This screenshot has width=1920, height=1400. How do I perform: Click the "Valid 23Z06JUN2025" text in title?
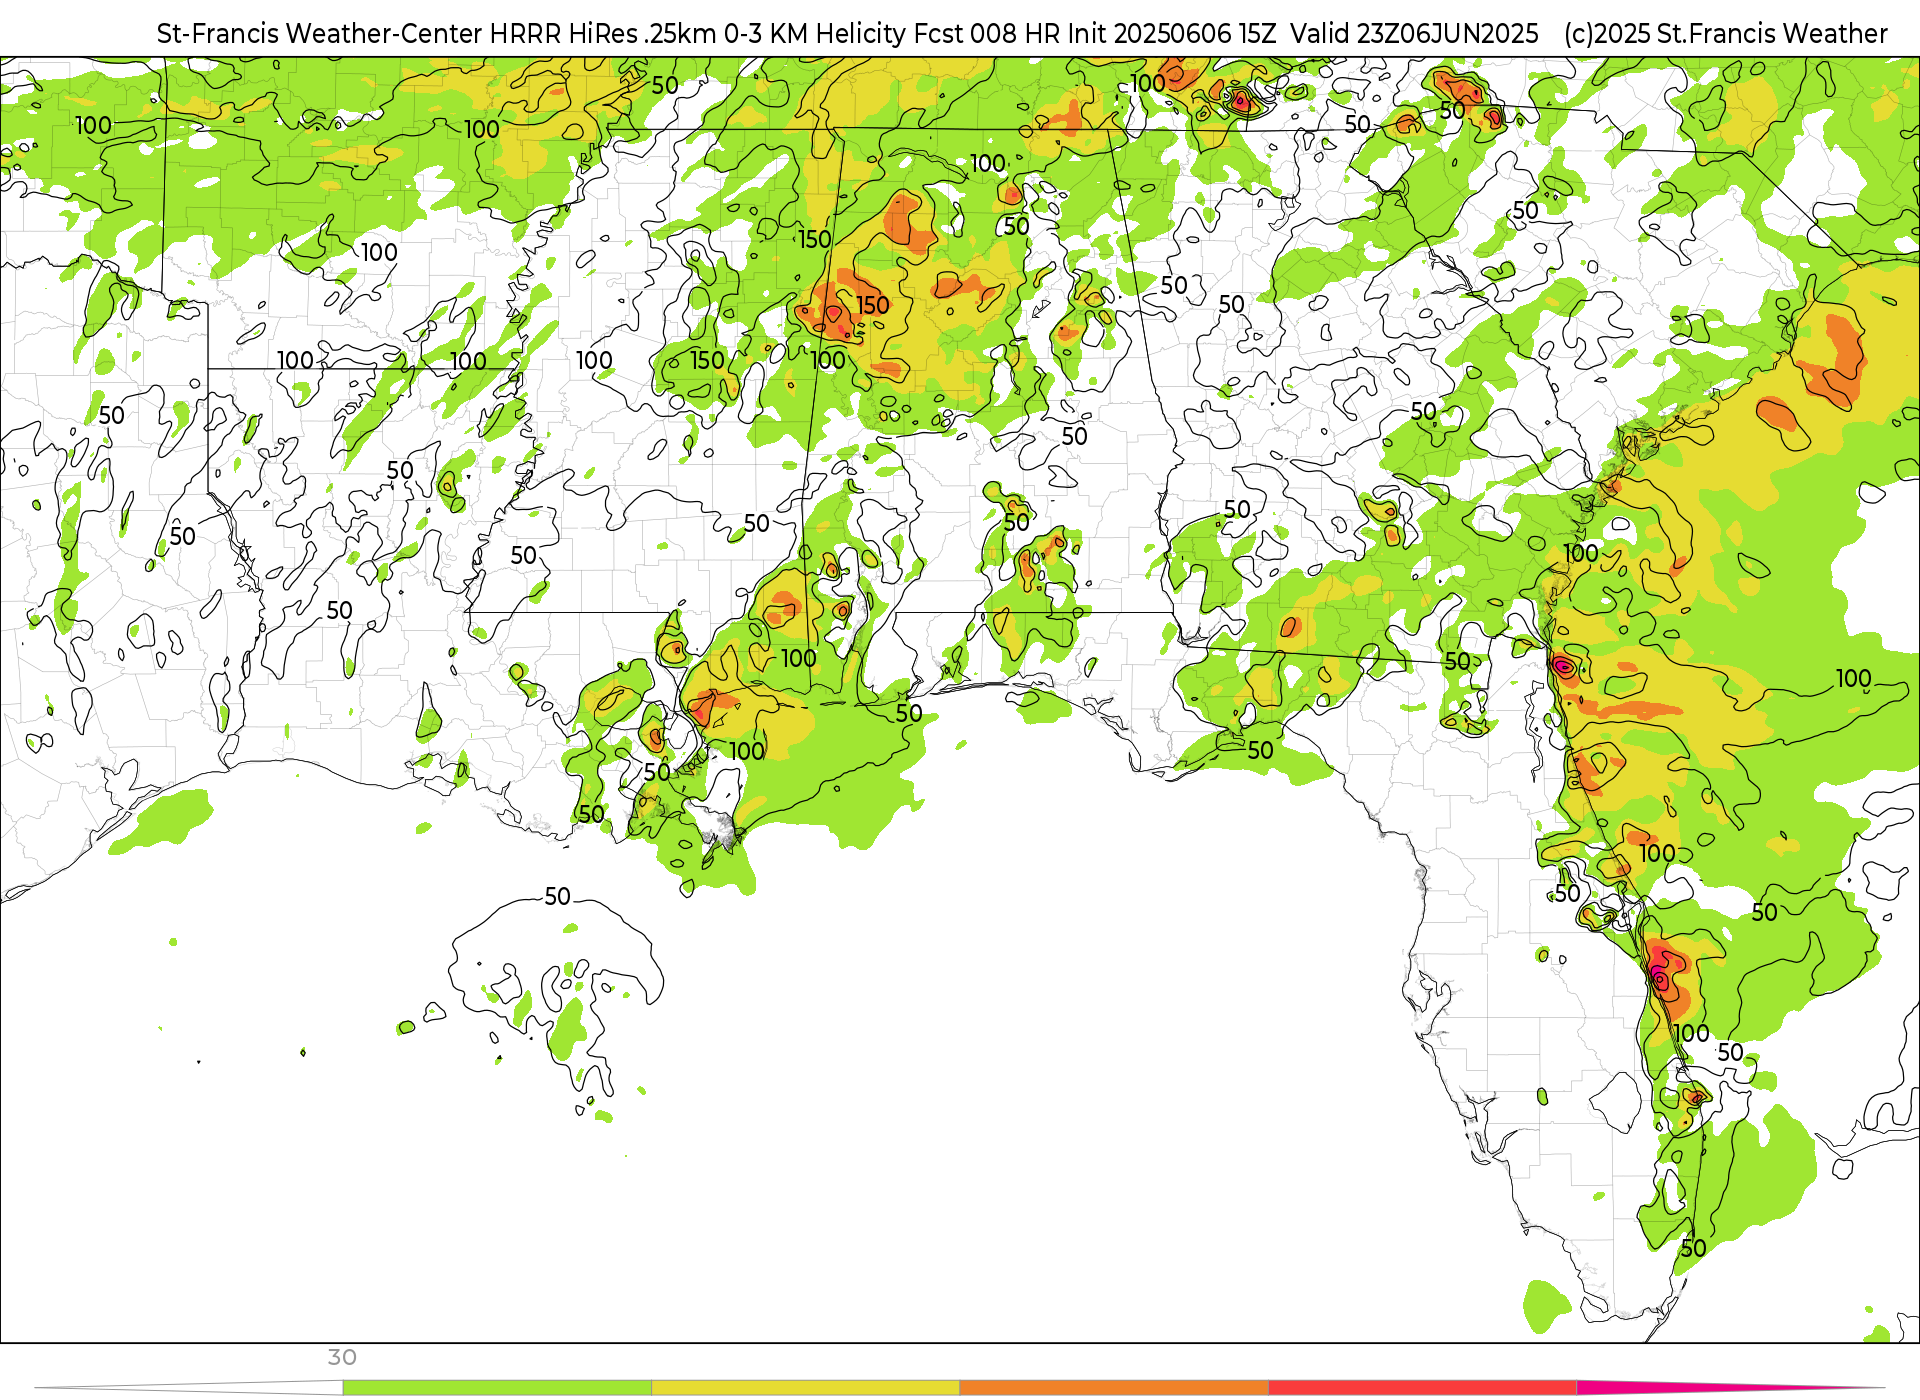pos(1414,33)
